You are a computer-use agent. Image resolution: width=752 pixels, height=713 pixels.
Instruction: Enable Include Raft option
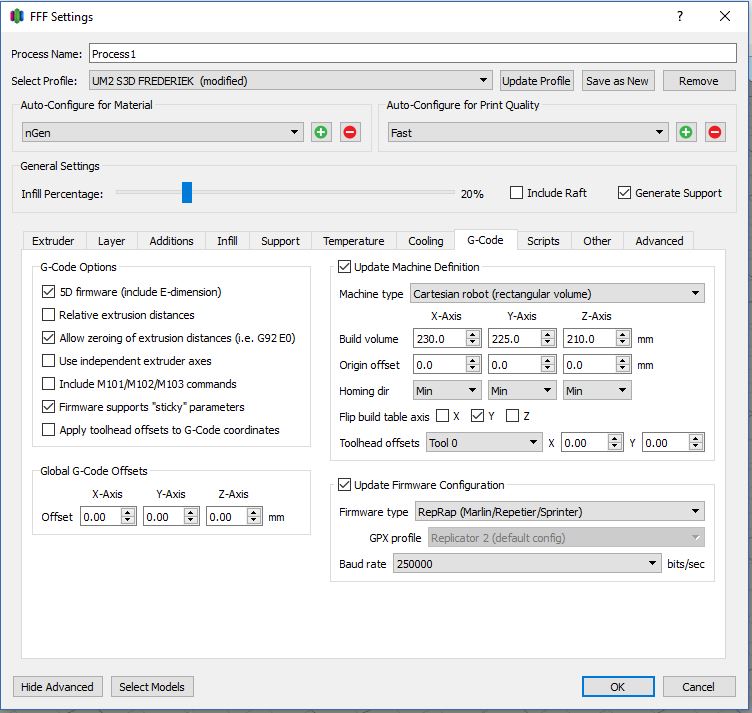point(517,193)
